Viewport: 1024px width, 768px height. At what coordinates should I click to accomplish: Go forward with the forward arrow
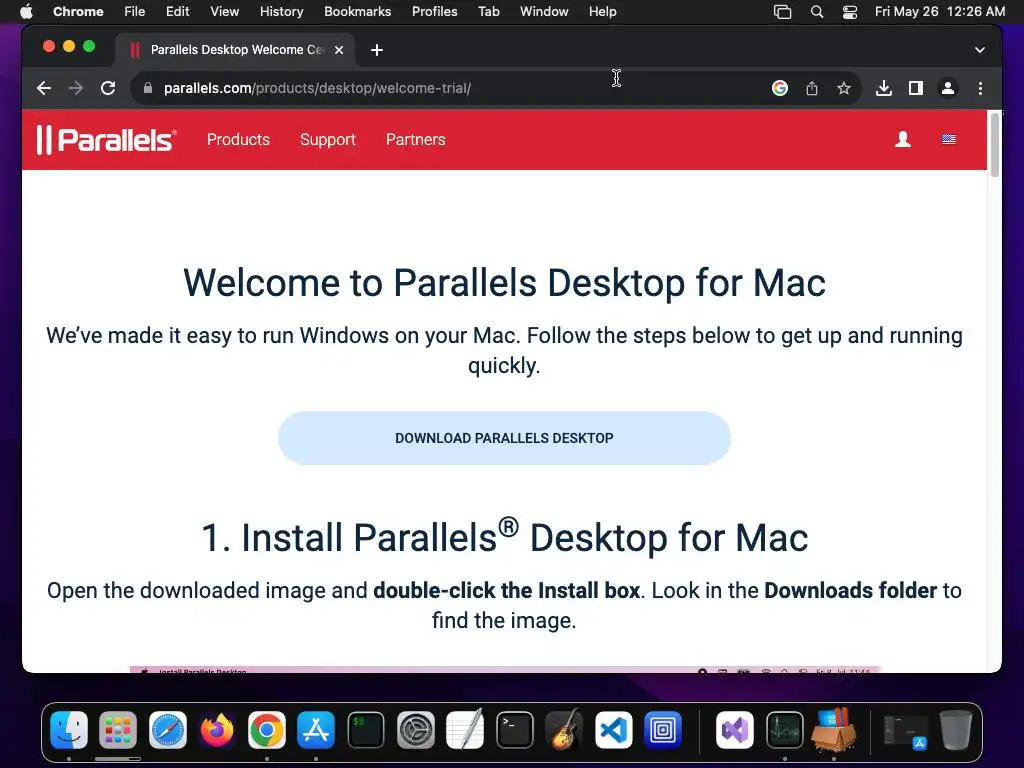click(76, 88)
